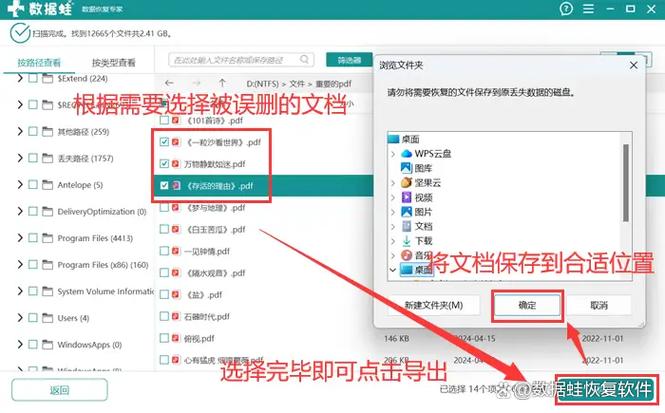This screenshot has height=413, width=665.
Task: Click 确定 to confirm folder
Action: click(x=527, y=305)
